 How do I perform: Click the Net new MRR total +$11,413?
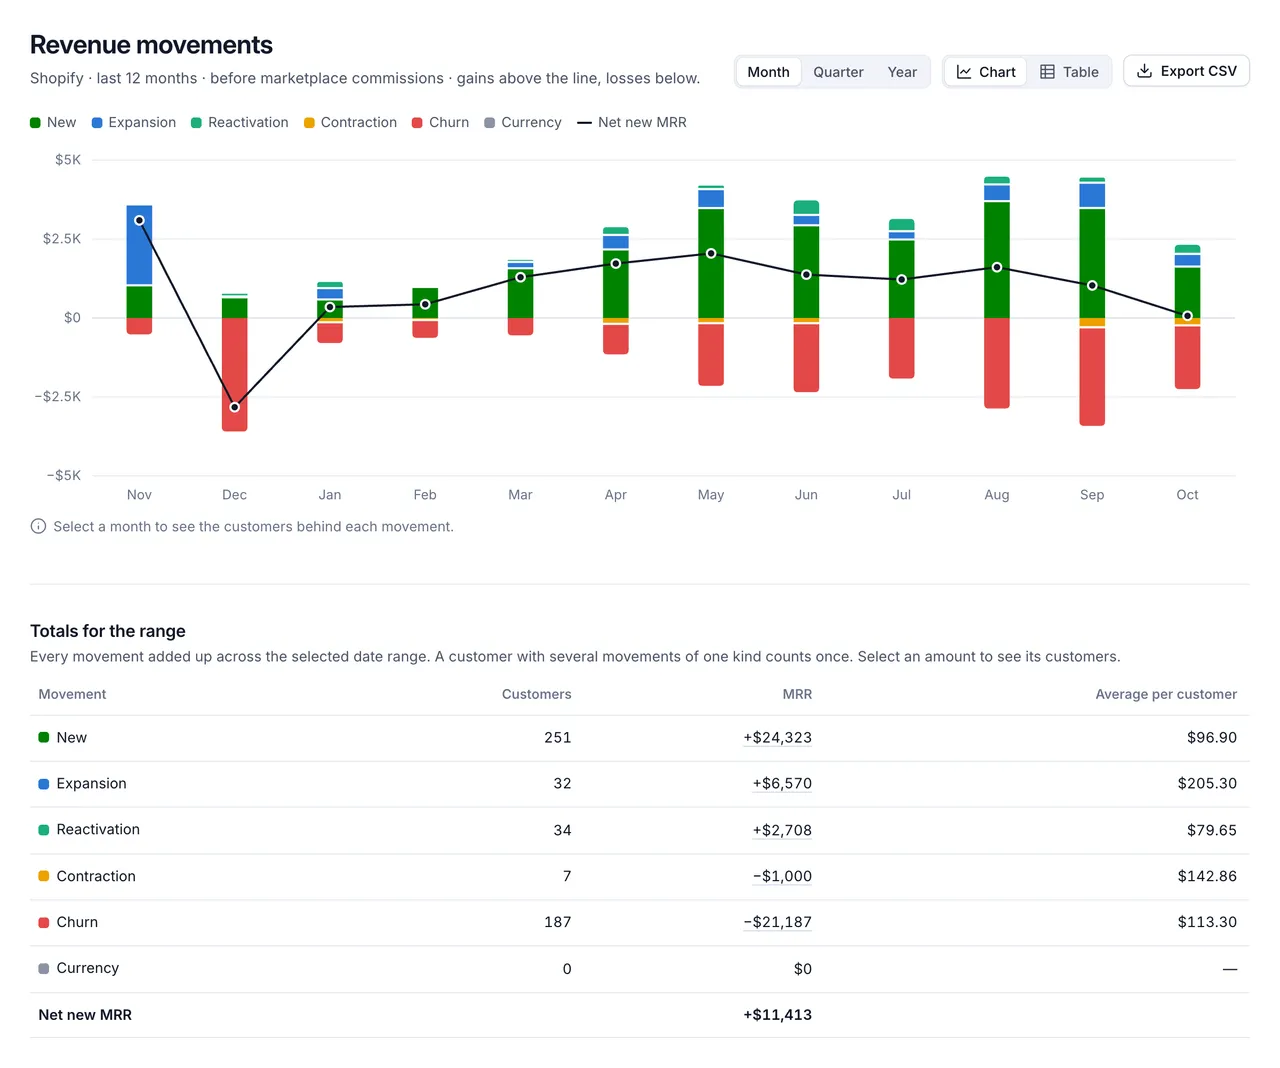[777, 1015]
